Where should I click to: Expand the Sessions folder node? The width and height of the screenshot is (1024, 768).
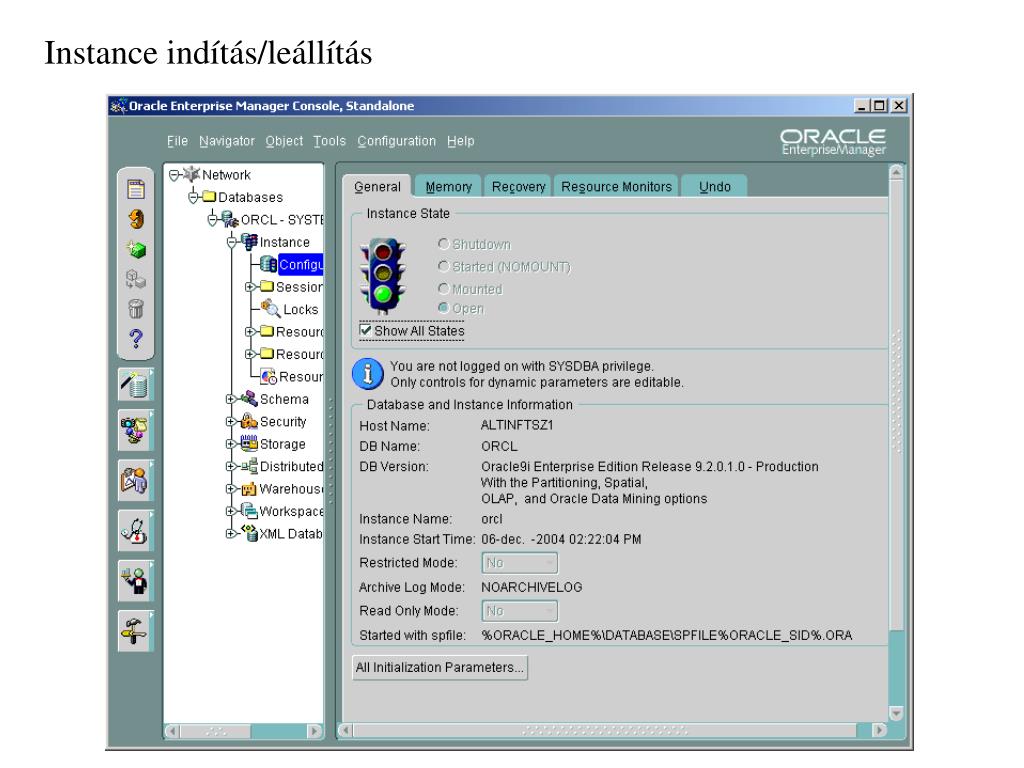click(250, 287)
